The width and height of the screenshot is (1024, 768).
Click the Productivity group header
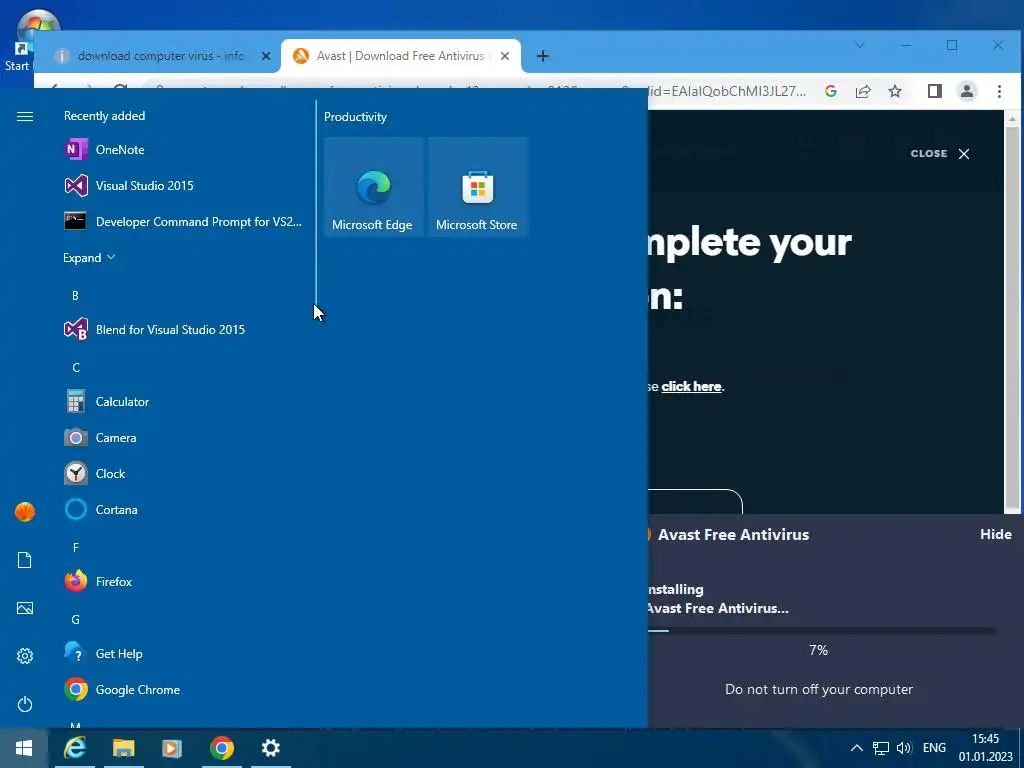[x=355, y=117]
